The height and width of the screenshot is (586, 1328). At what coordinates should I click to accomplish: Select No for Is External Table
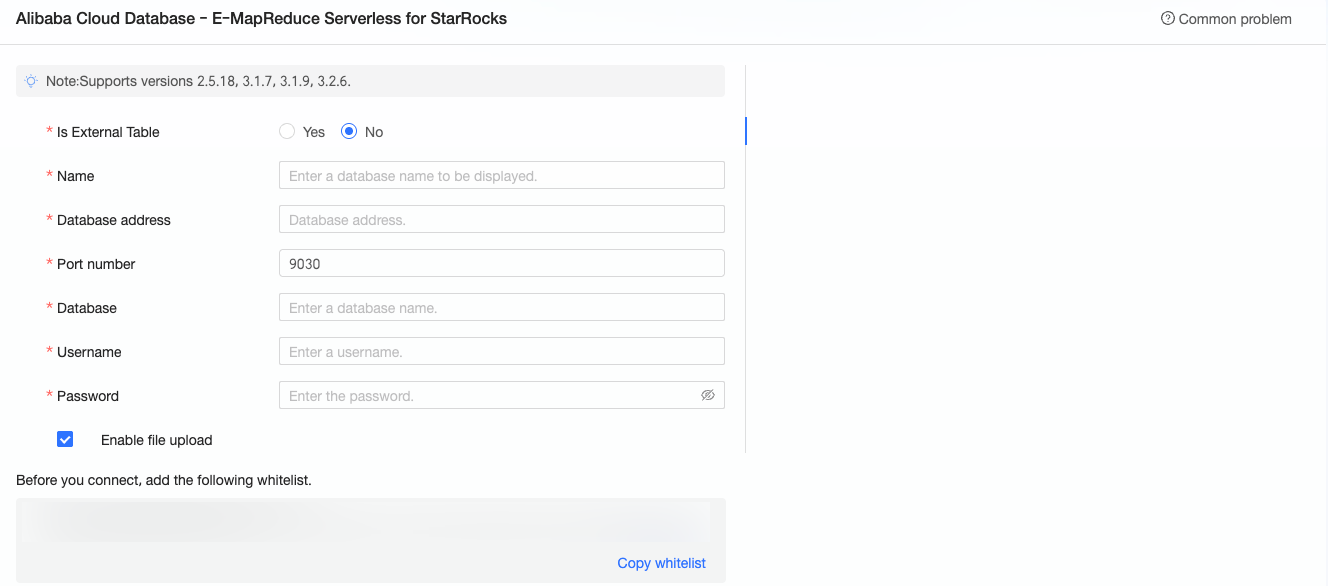[349, 131]
